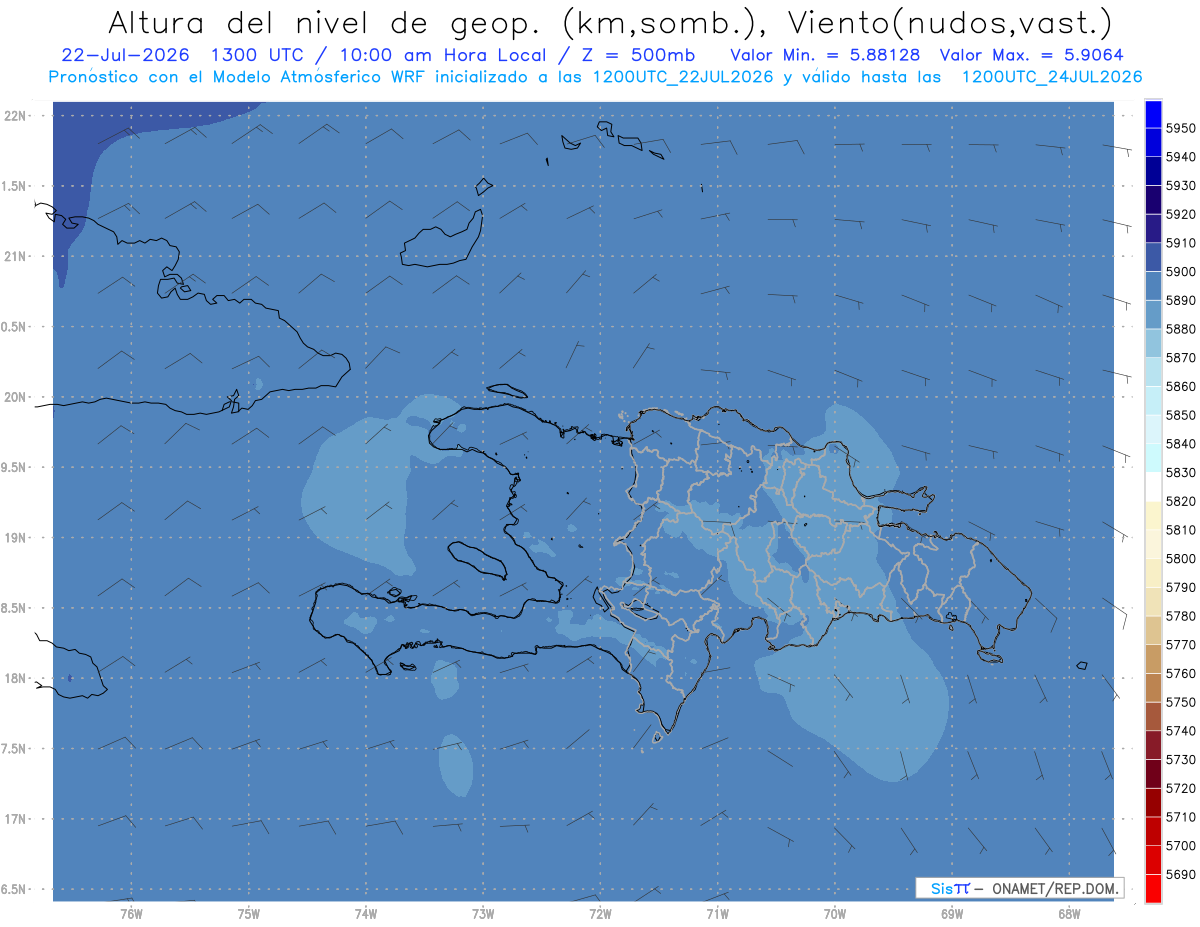Click the '72W' longitude axis label
The width and height of the screenshot is (1200, 927).
coord(600,913)
